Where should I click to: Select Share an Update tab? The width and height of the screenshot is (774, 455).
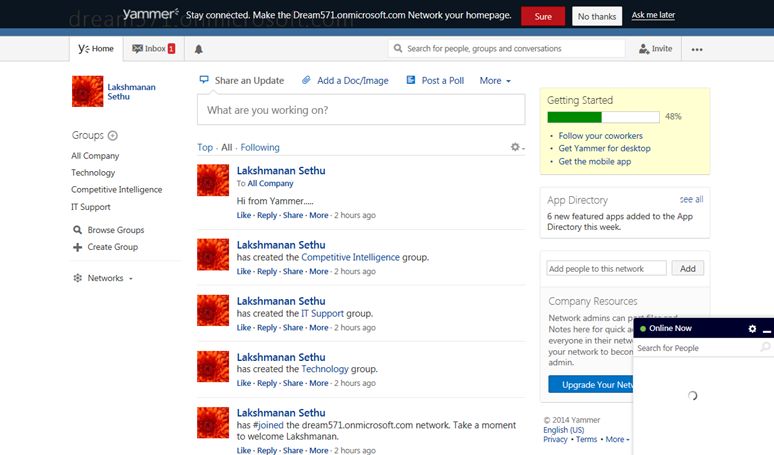click(x=242, y=80)
